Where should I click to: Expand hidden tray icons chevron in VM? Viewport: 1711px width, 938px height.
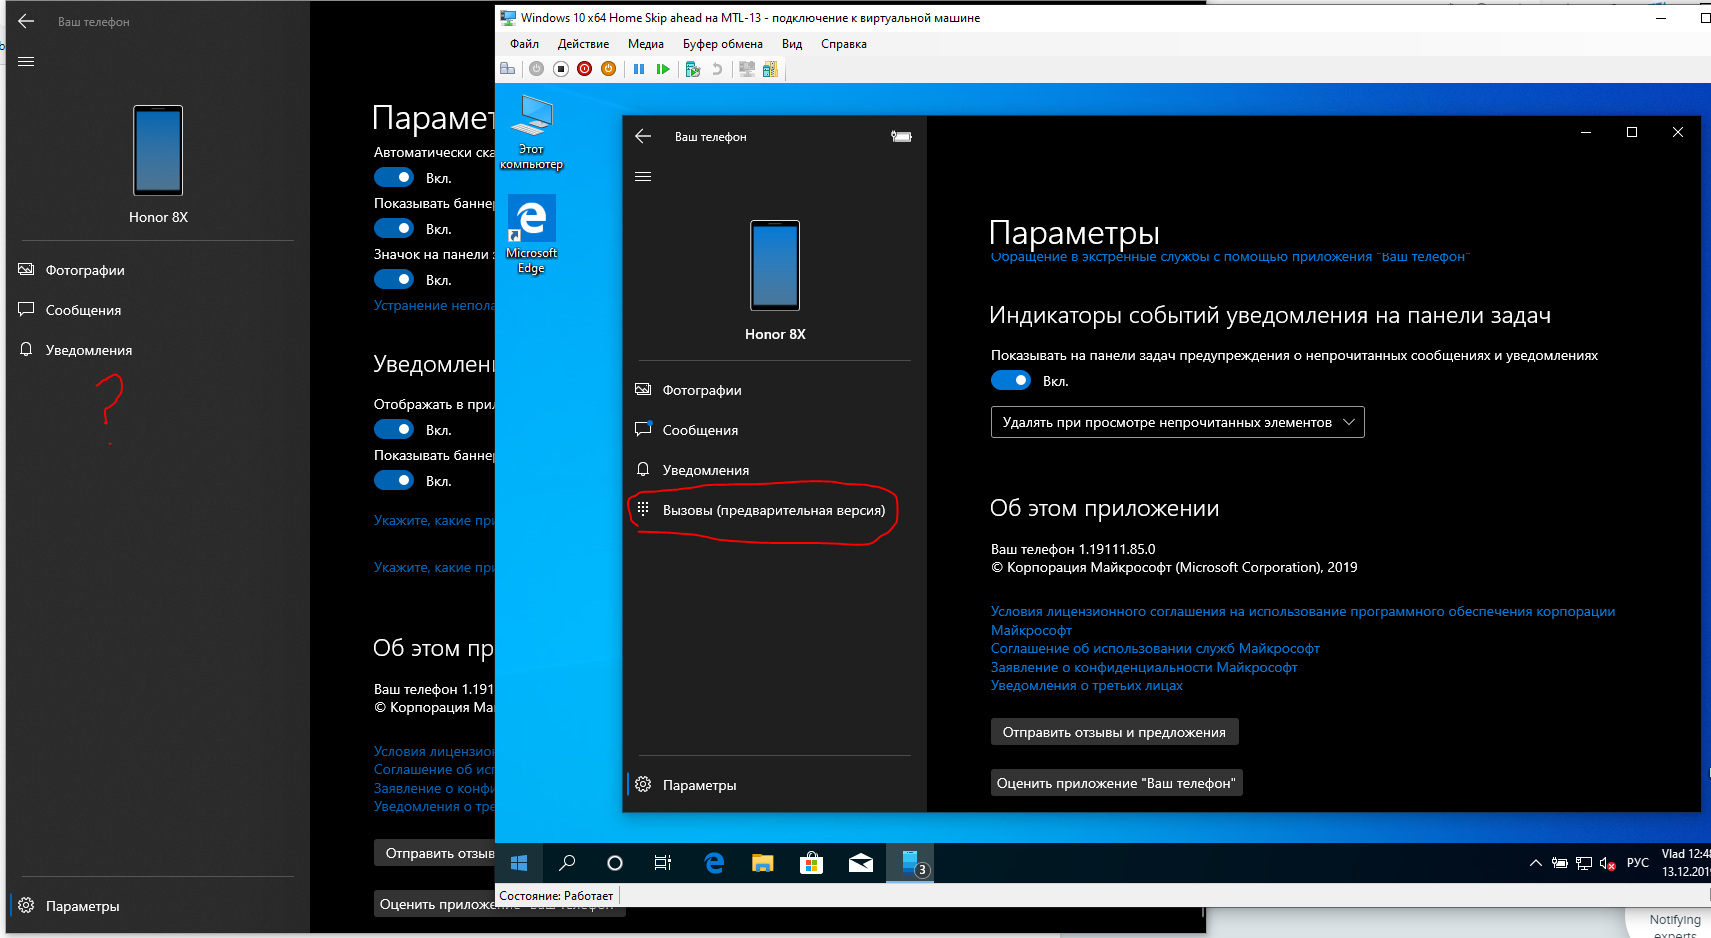pyautogui.click(x=1535, y=863)
